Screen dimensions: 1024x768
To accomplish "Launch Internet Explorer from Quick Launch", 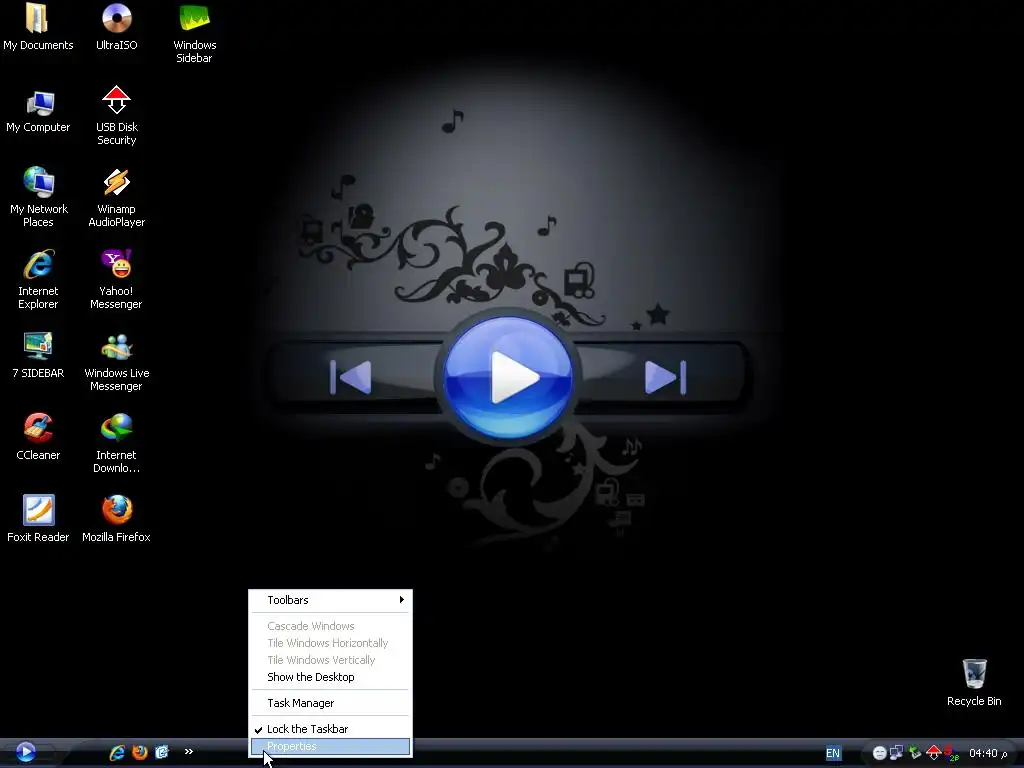I will coord(117,752).
